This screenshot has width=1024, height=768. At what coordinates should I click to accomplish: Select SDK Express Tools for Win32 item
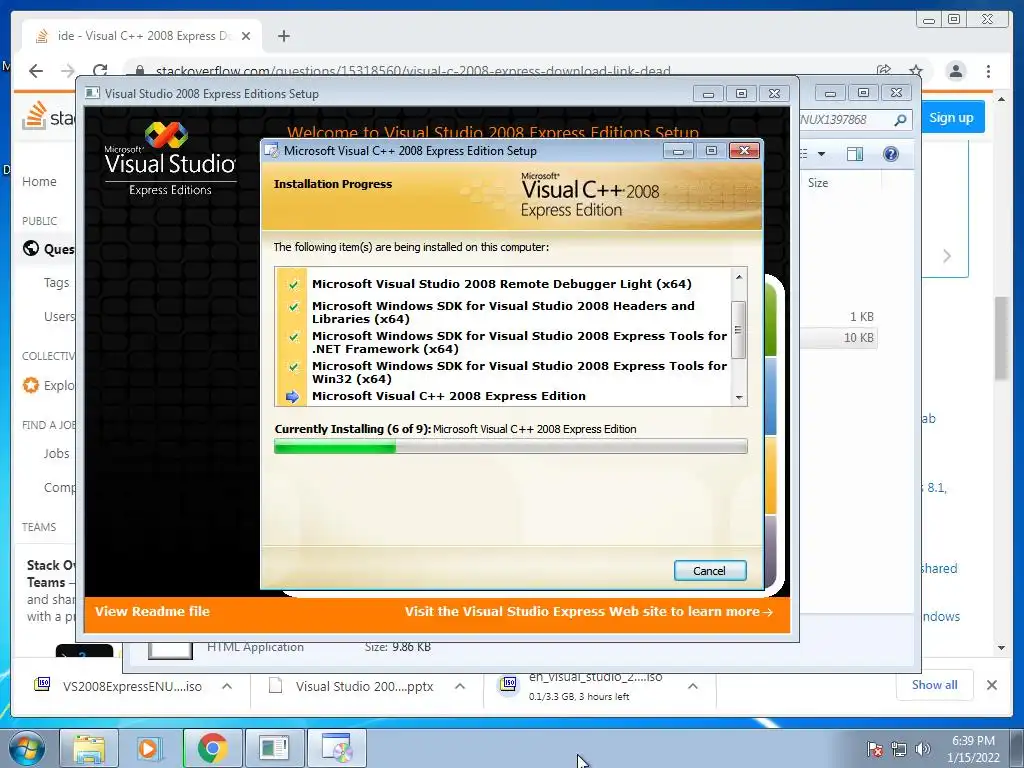coord(519,372)
